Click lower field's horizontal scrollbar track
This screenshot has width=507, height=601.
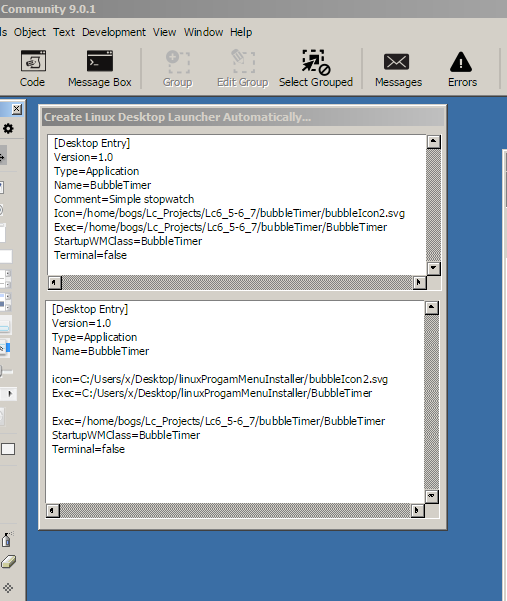[x=235, y=511]
